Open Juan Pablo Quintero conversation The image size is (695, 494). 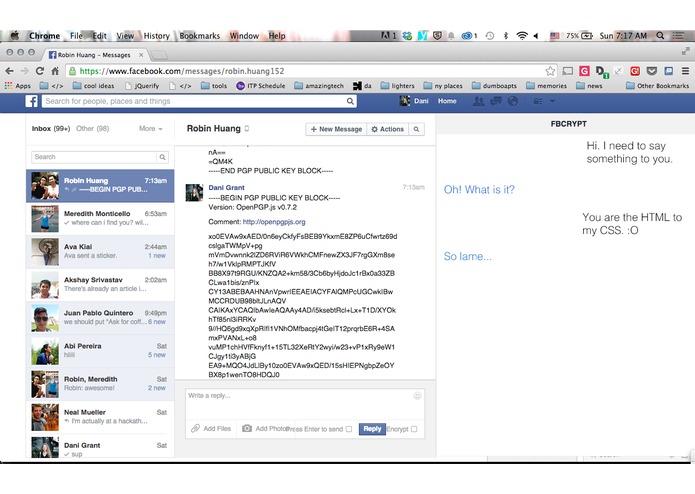100,318
